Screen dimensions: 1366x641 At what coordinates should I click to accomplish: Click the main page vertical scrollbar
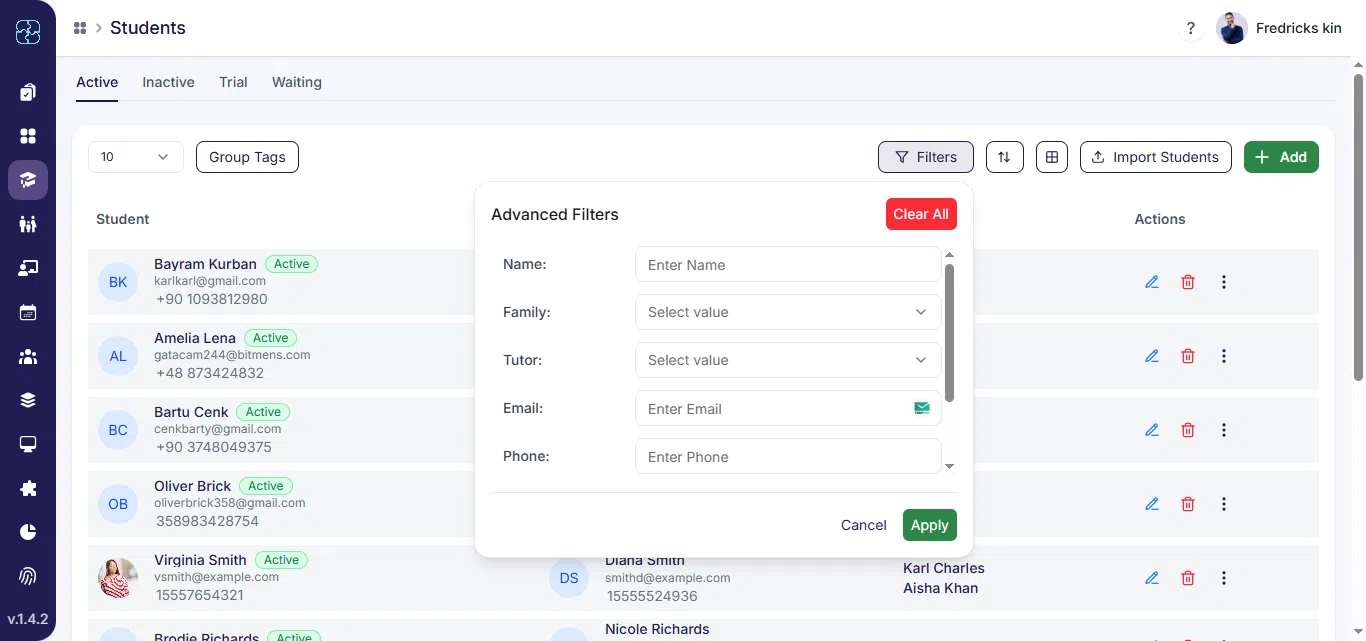[x=1358, y=227]
